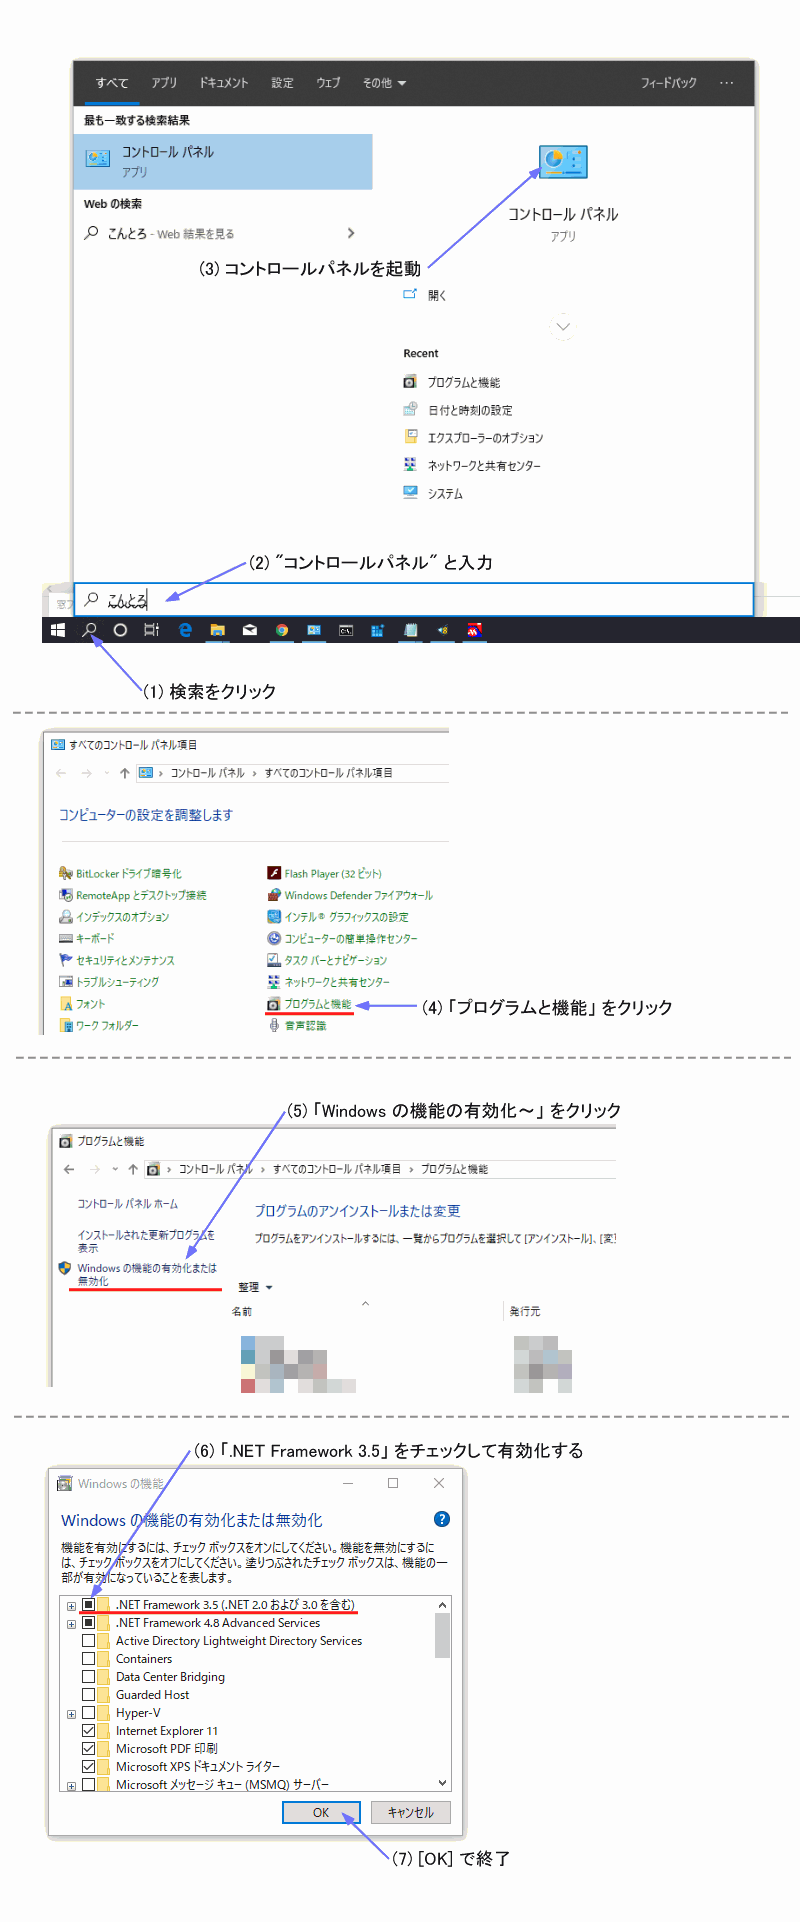Switch to the アプリ search tab

click(164, 83)
